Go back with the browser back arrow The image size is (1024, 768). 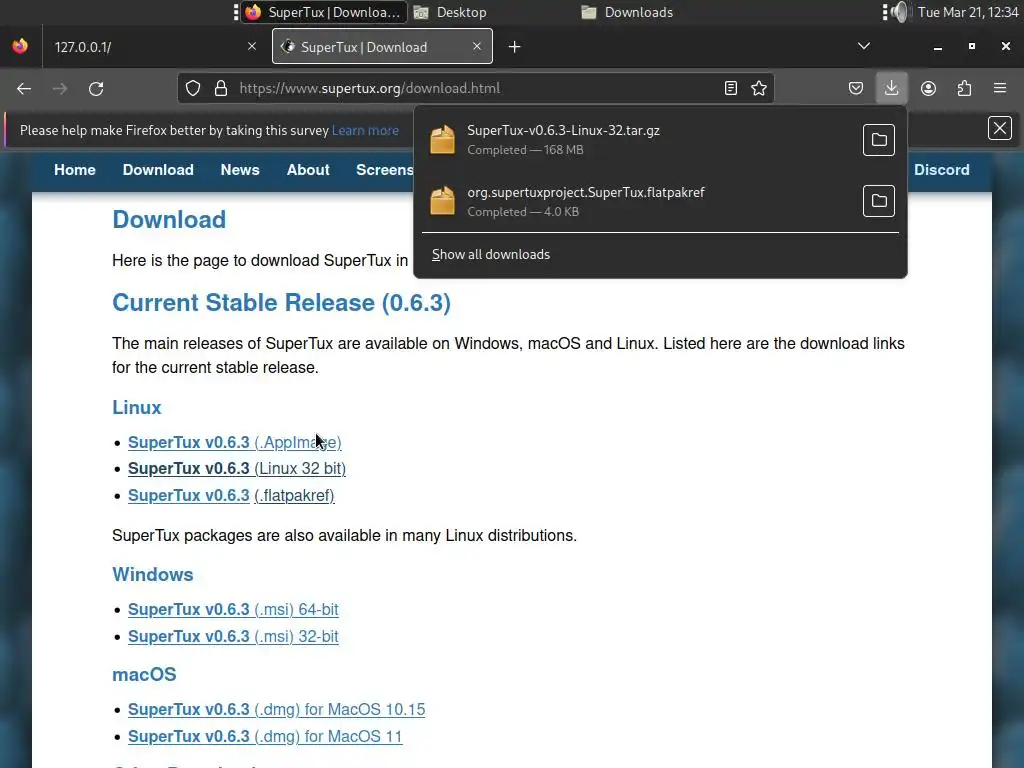(x=24, y=88)
